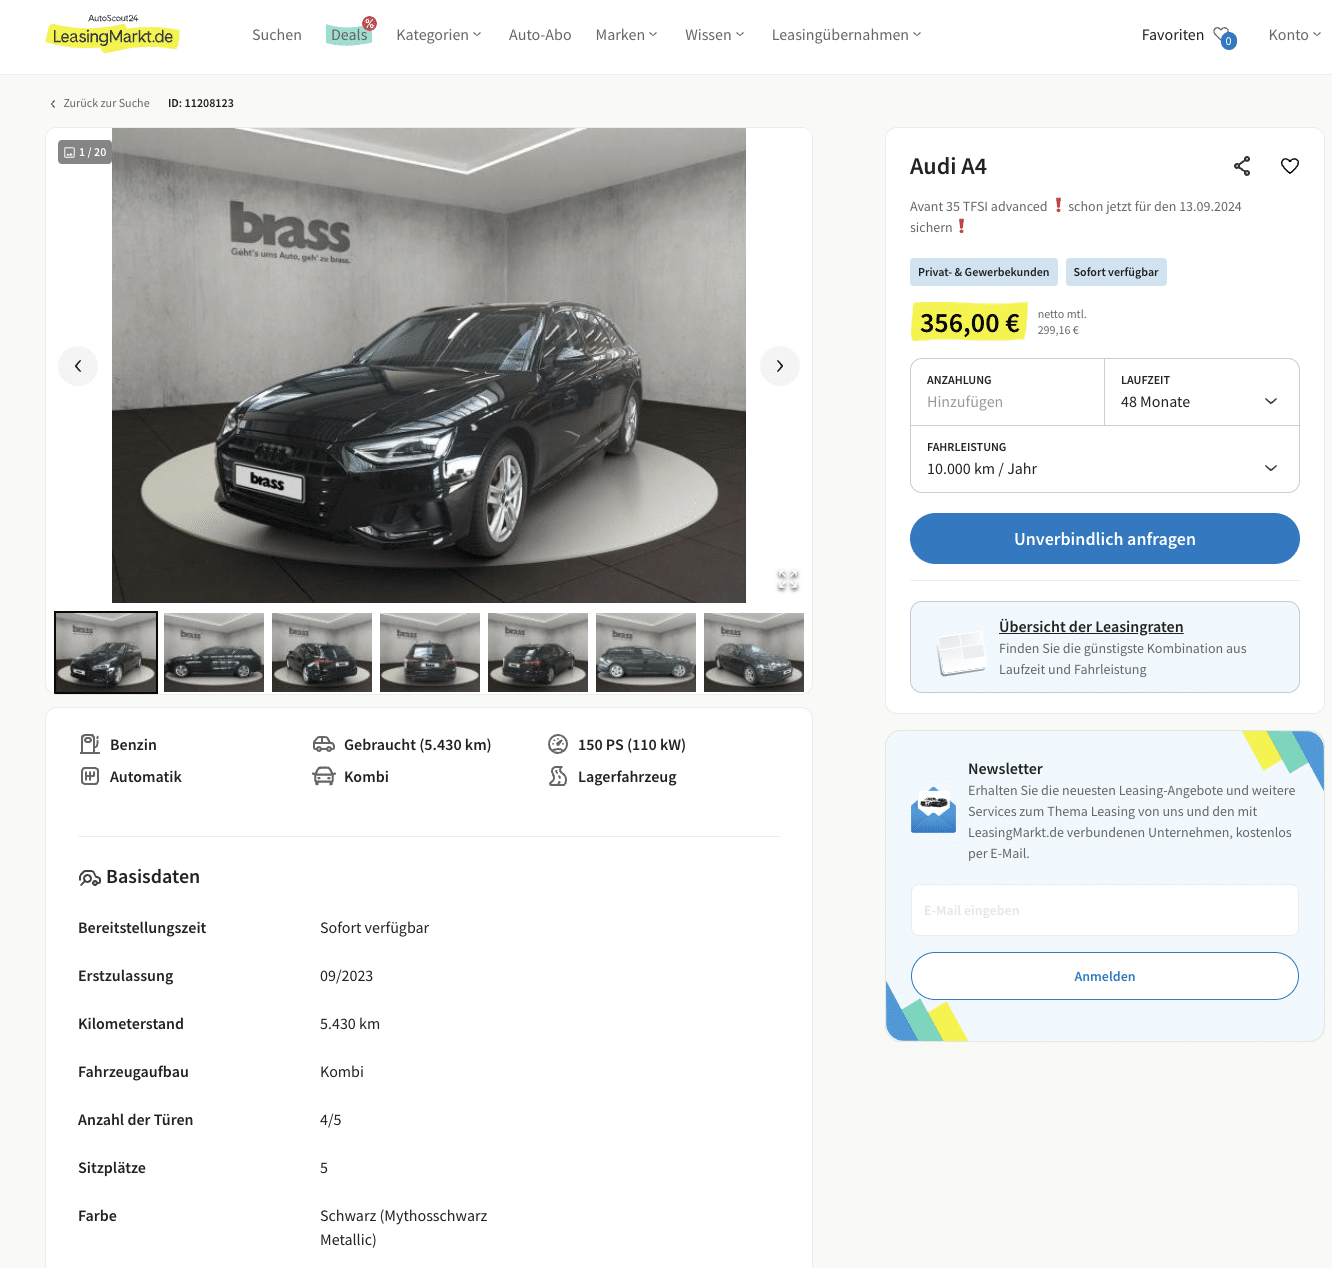Image resolution: width=1332 pixels, height=1268 pixels.
Task: Click the Lagerfahrzeug icon
Action: [558, 776]
